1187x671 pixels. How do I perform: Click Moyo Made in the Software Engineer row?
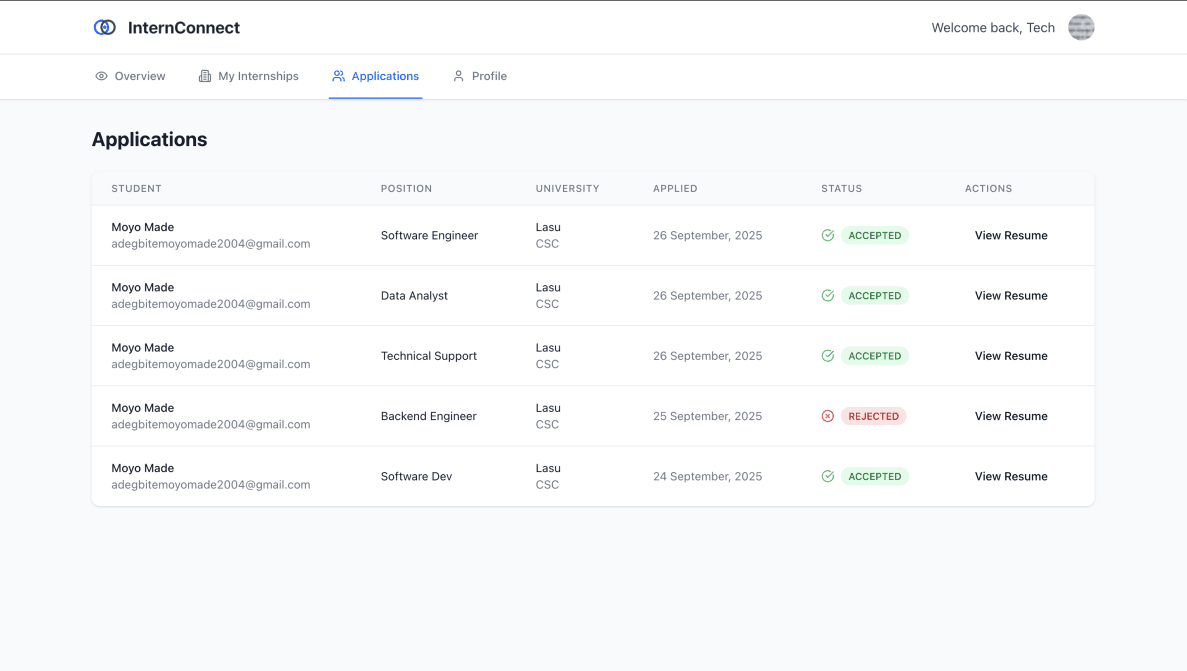click(142, 227)
